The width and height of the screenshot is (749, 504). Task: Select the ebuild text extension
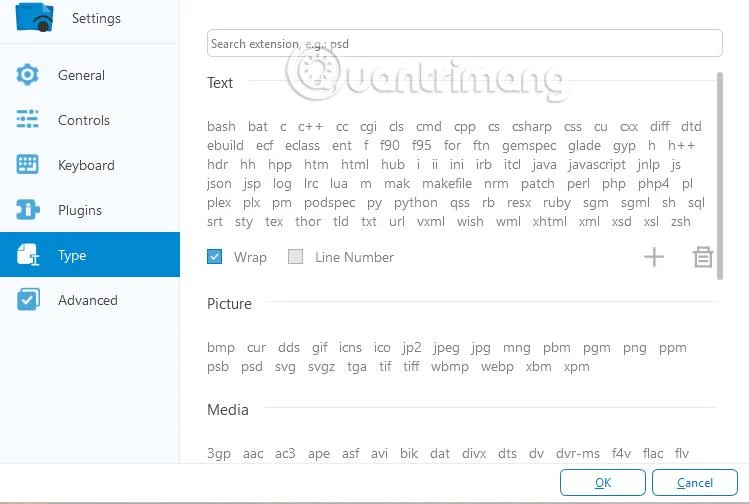pos(225,145)
